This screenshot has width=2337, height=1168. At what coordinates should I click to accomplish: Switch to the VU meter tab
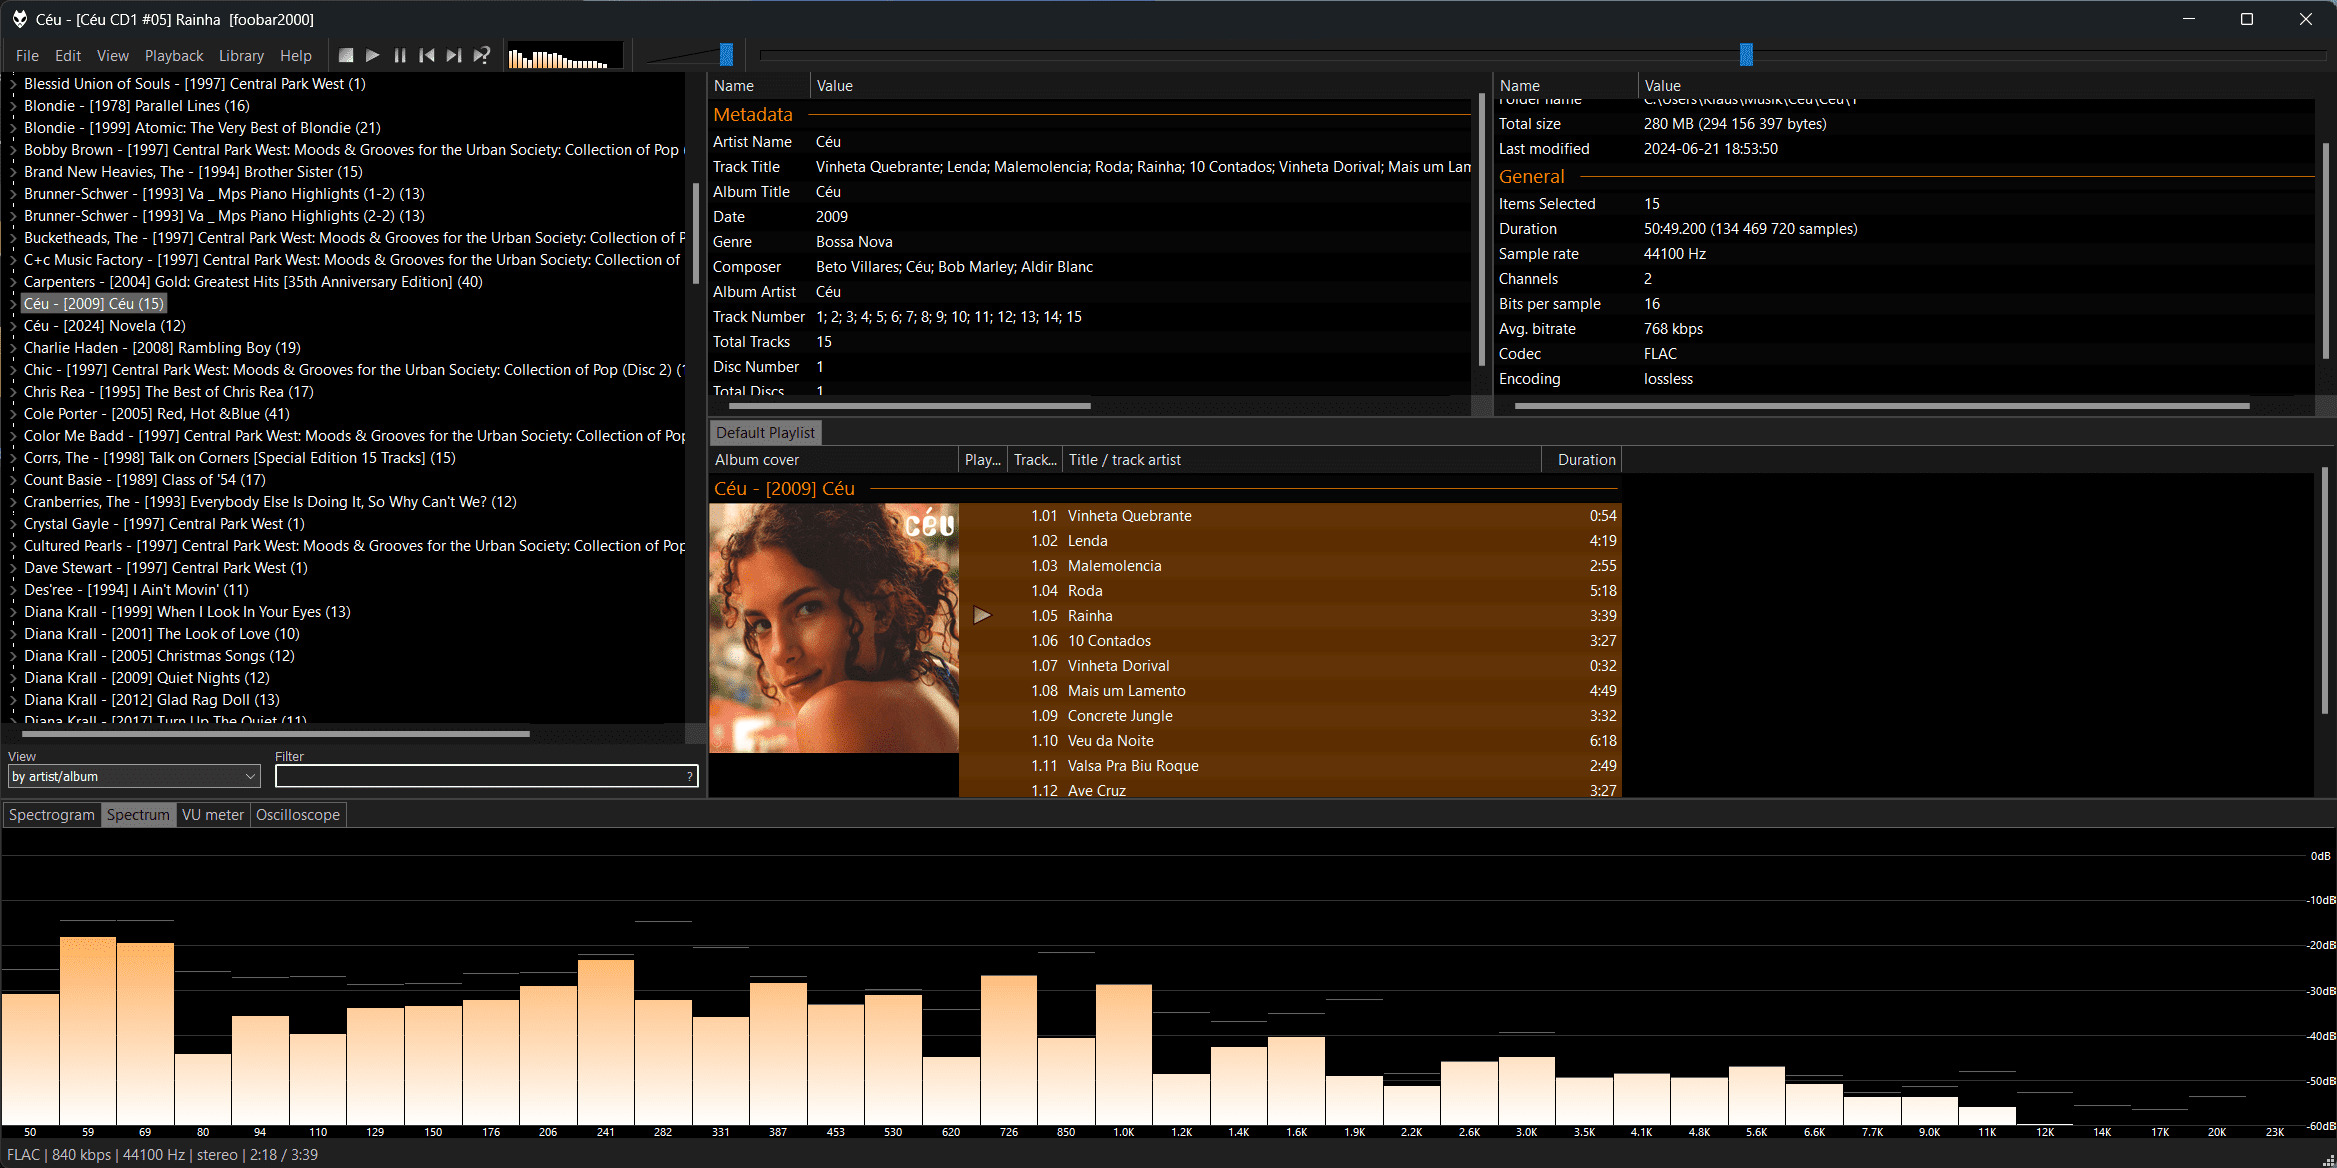point(213,815)
